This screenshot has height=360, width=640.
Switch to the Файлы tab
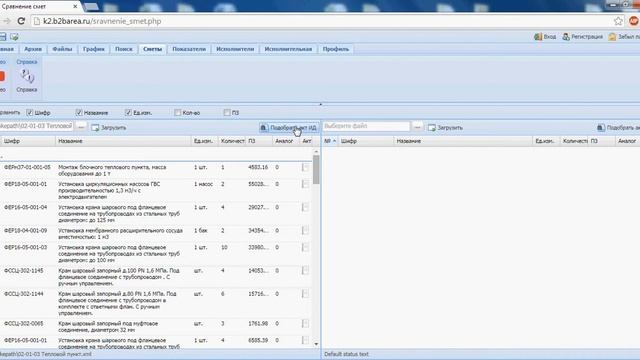62,49
